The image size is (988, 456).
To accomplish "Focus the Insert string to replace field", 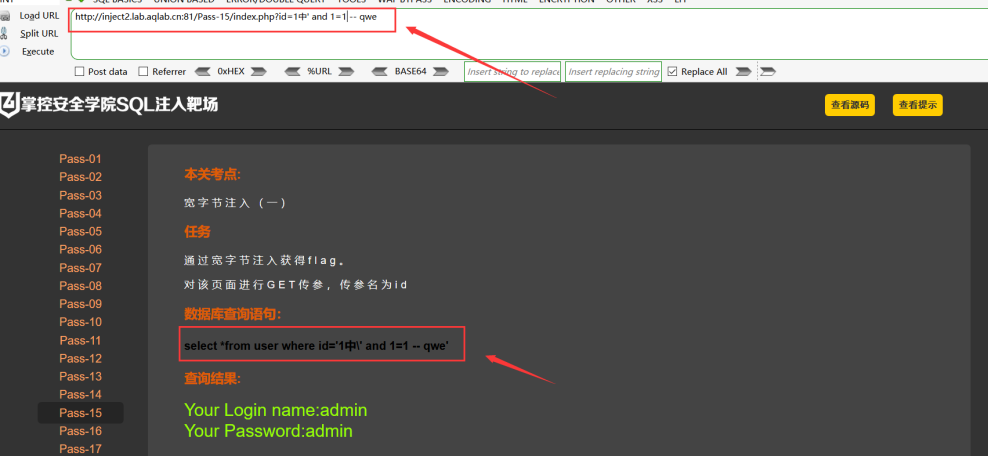I will pyautogui.click(x=513, y=72).
